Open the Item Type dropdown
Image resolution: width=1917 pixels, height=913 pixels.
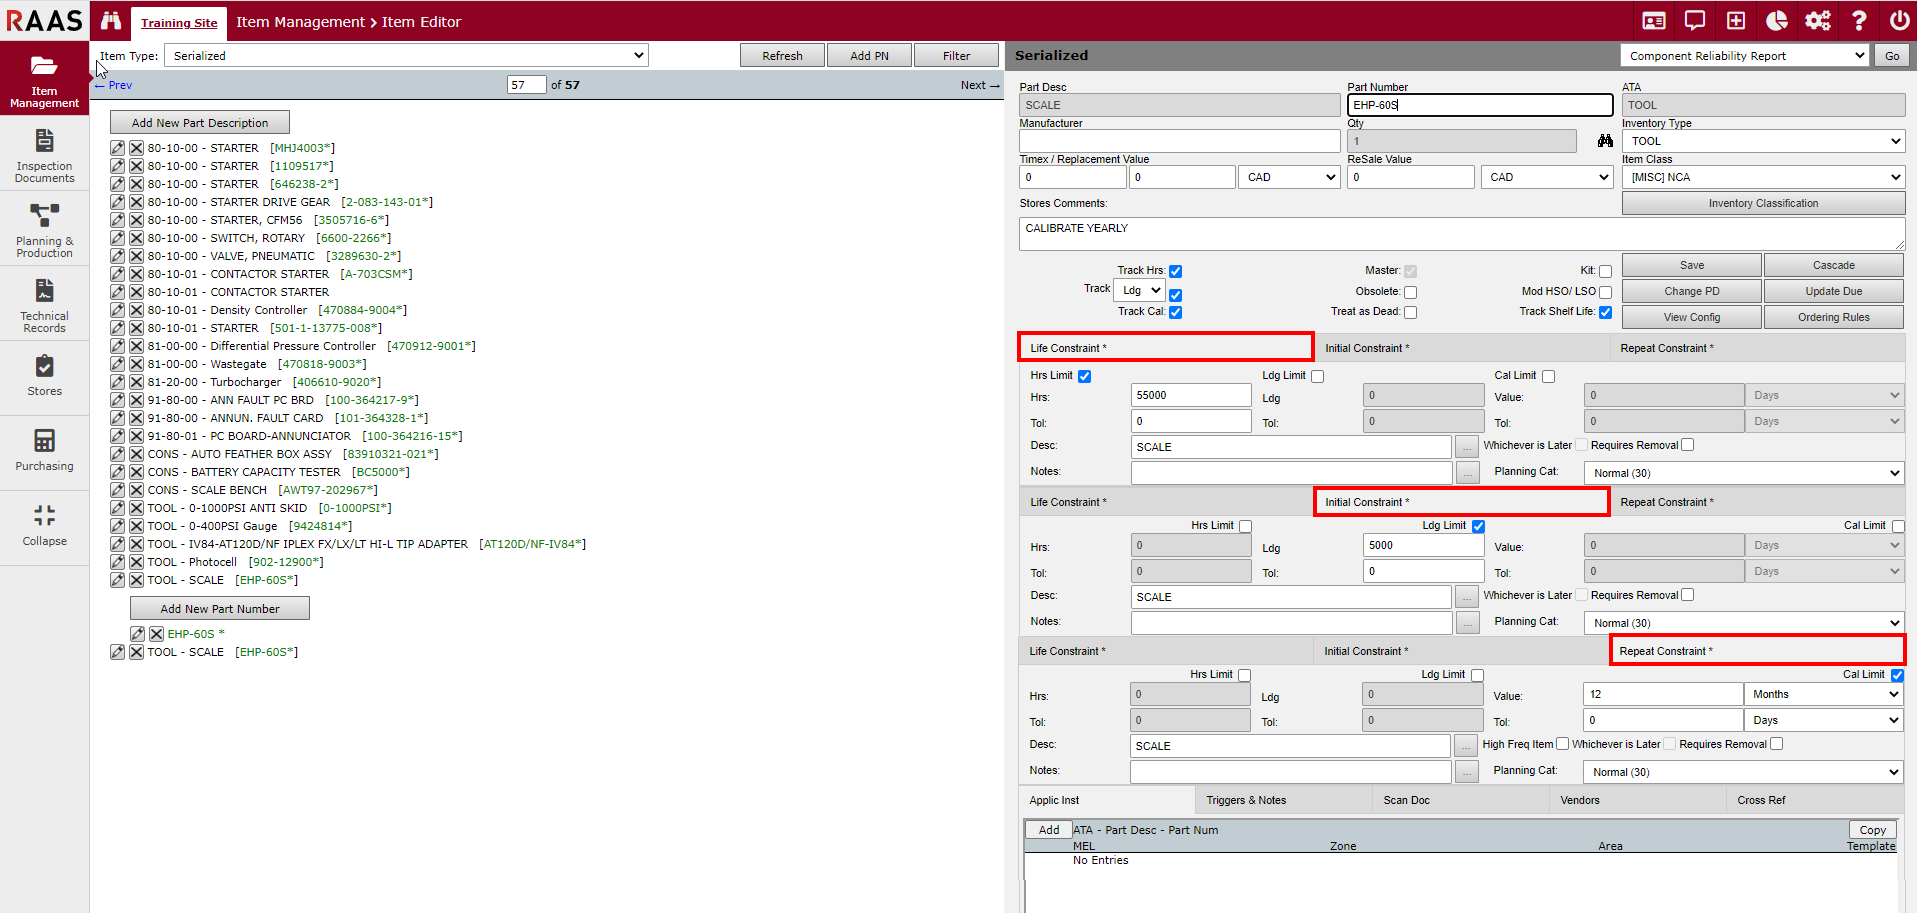(x=406, y=56)
